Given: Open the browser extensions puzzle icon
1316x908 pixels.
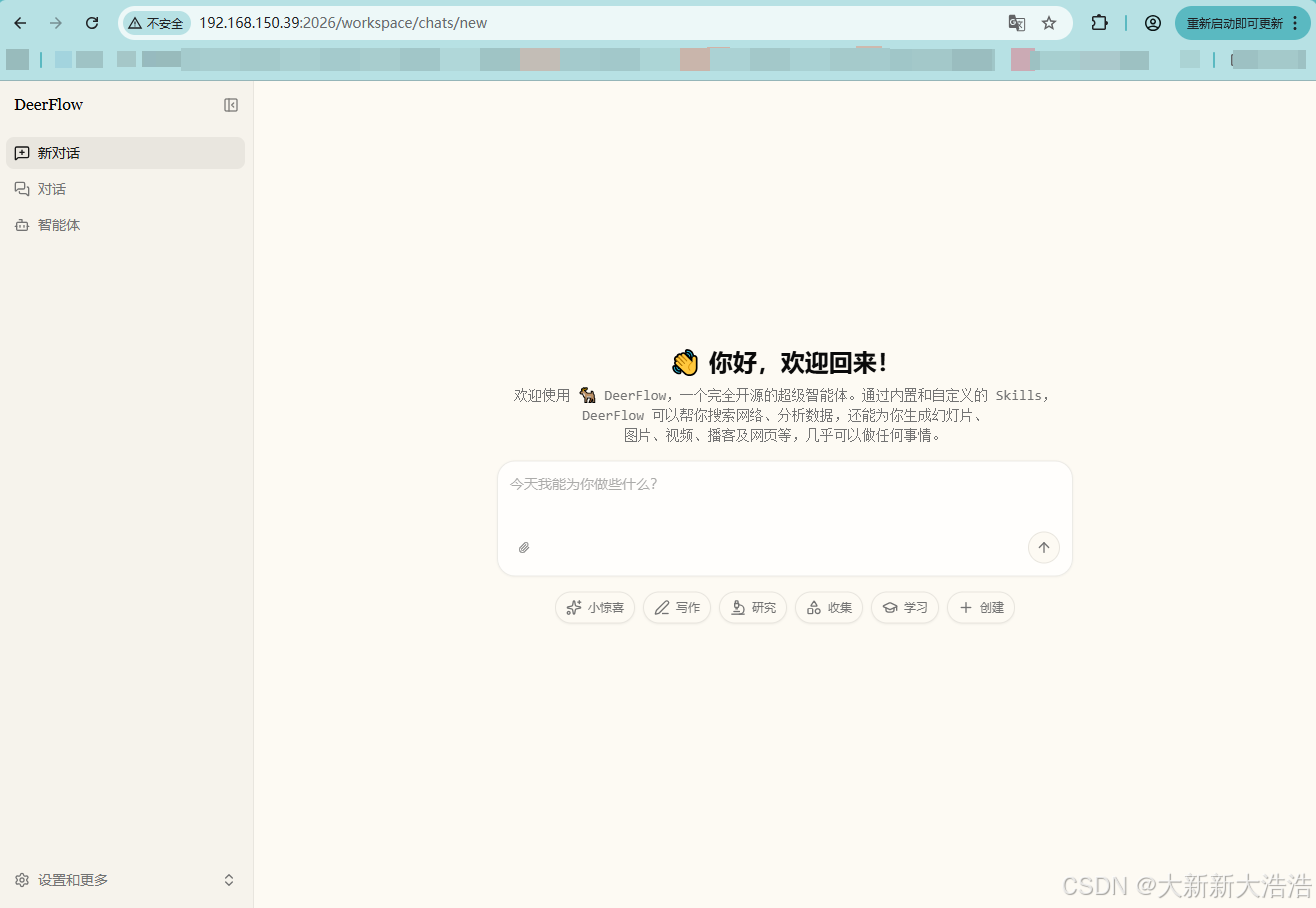Looking at the screenshot, I should pyautogui.click(x=1099, y=23).
